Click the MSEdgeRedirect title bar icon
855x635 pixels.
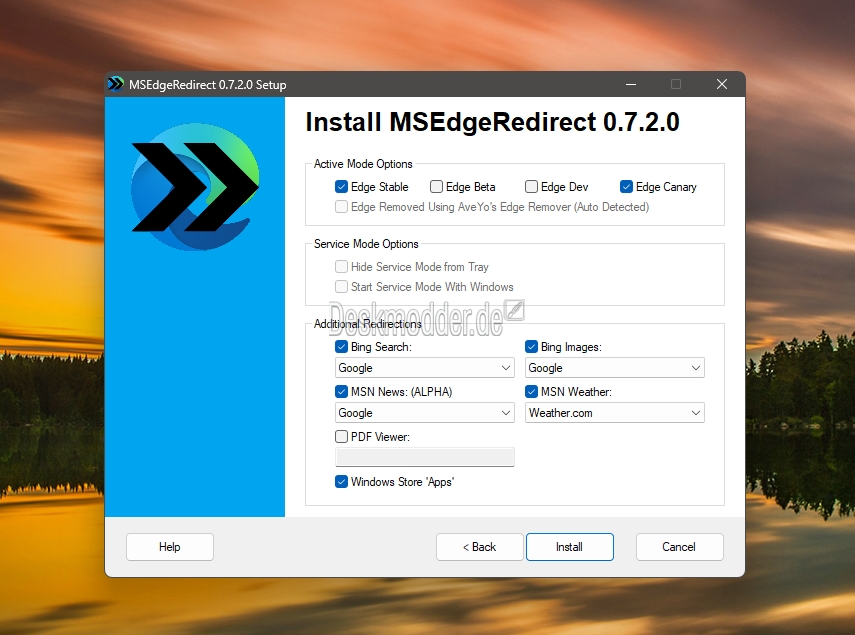click(x=116, y=84)
